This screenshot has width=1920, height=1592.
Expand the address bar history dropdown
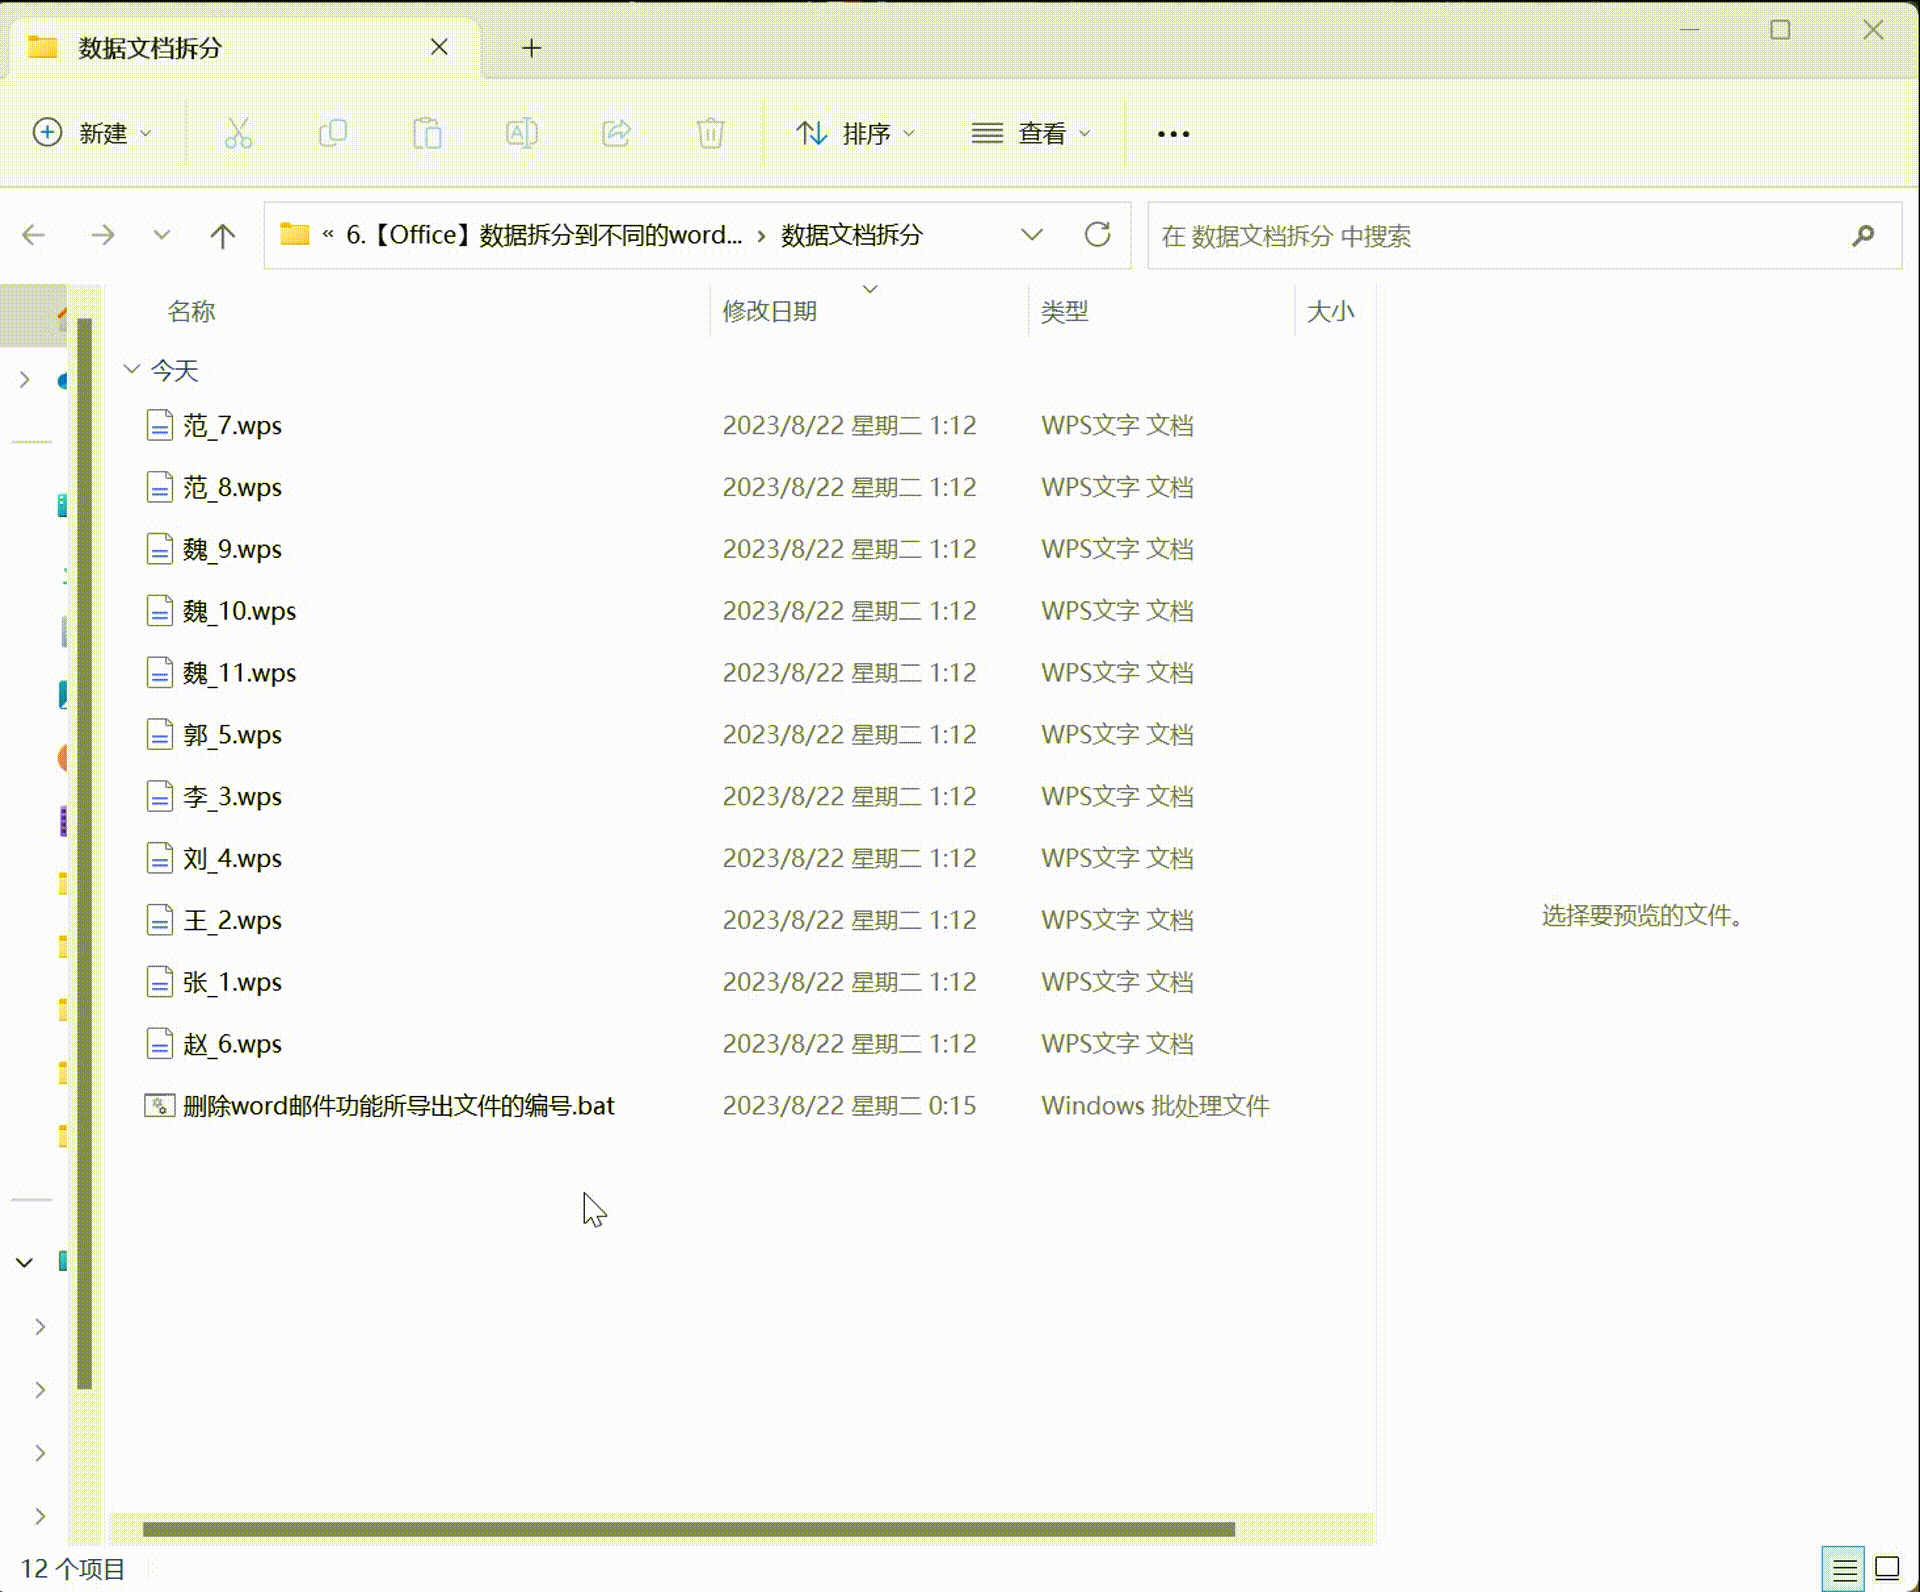pyautogui.click(x=1031, y=235)
